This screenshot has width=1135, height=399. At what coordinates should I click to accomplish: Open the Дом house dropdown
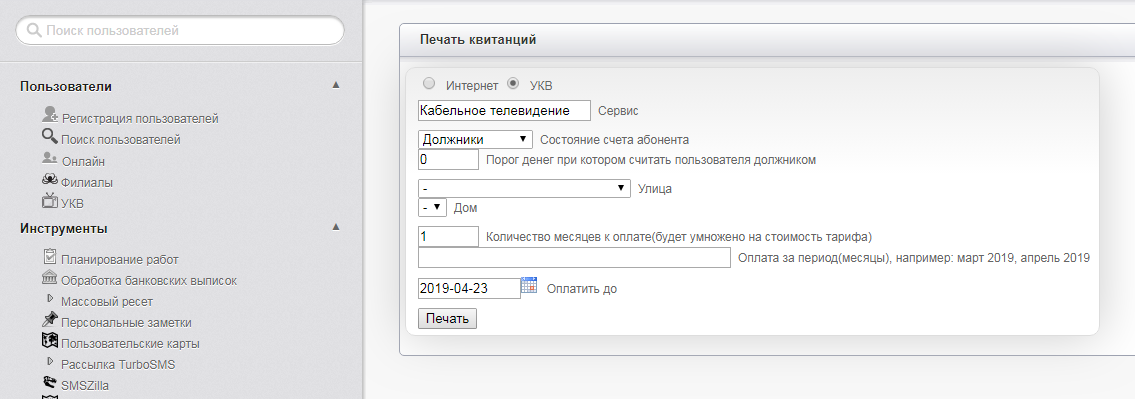pos(433,207)
